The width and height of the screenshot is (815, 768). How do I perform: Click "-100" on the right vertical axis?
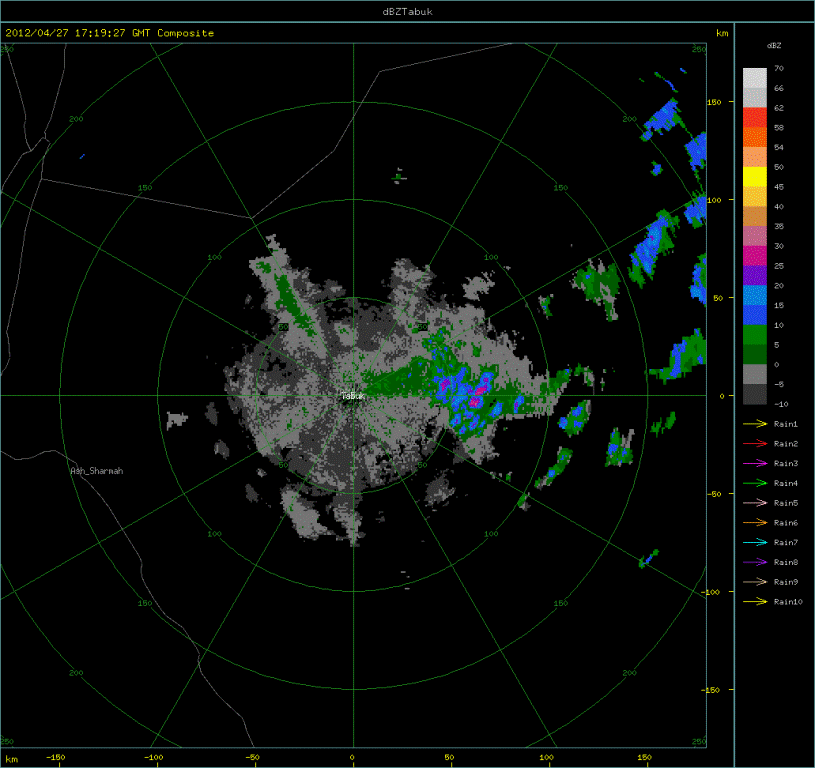coord(711,592)
